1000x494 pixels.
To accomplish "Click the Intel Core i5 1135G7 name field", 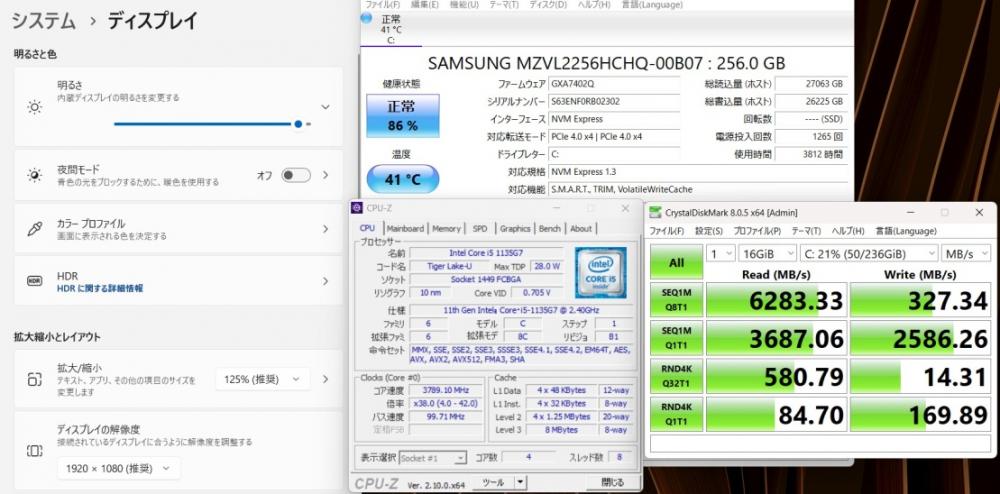I will tap(486, 253).
